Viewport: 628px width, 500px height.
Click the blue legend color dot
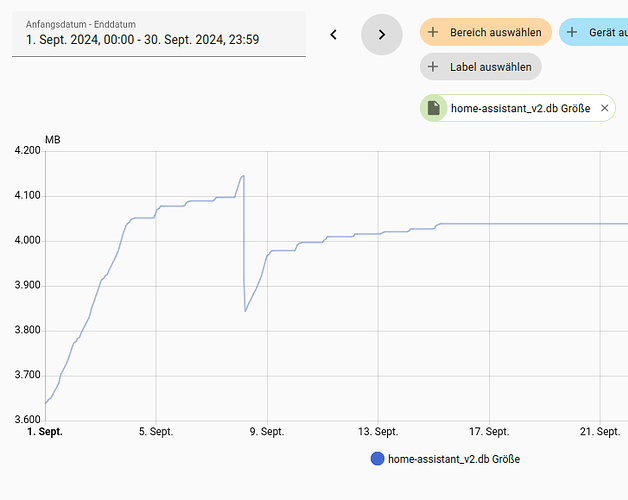(x=377, y=459)
